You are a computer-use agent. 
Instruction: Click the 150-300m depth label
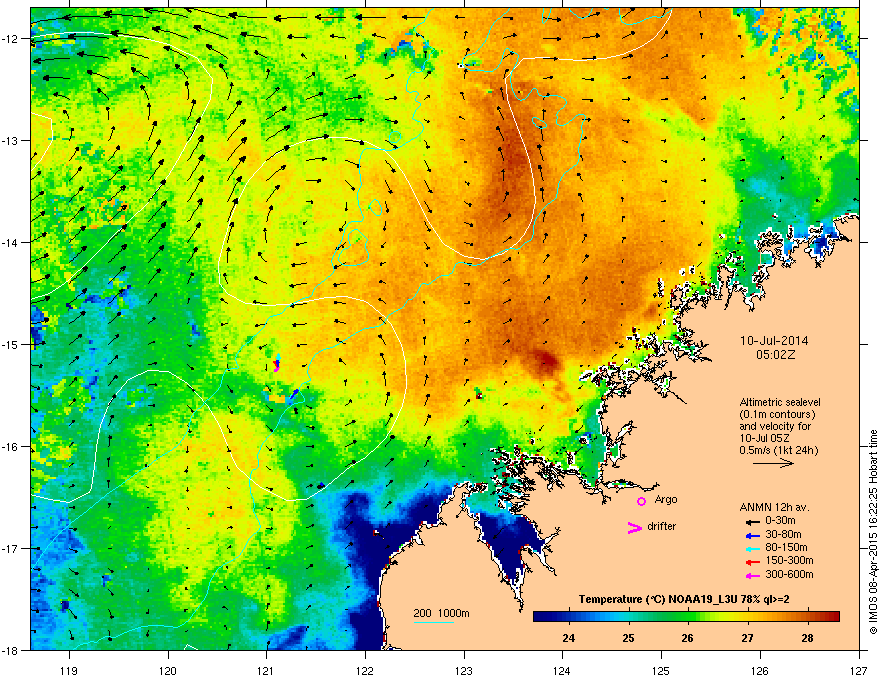click(789, 560)
